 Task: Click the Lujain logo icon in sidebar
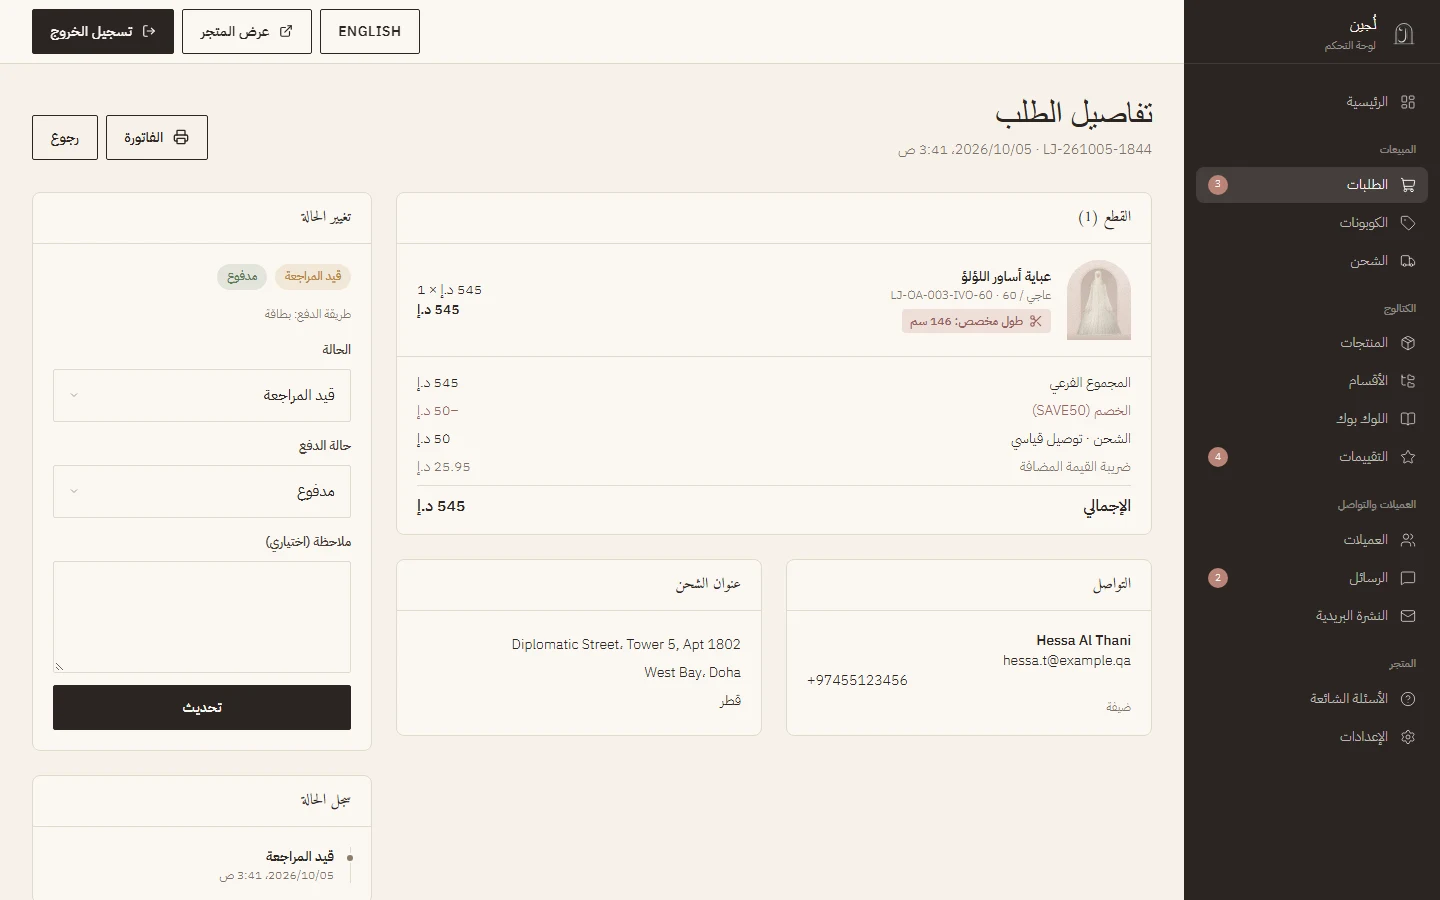pyautogui.click(x=1404, y=34)
